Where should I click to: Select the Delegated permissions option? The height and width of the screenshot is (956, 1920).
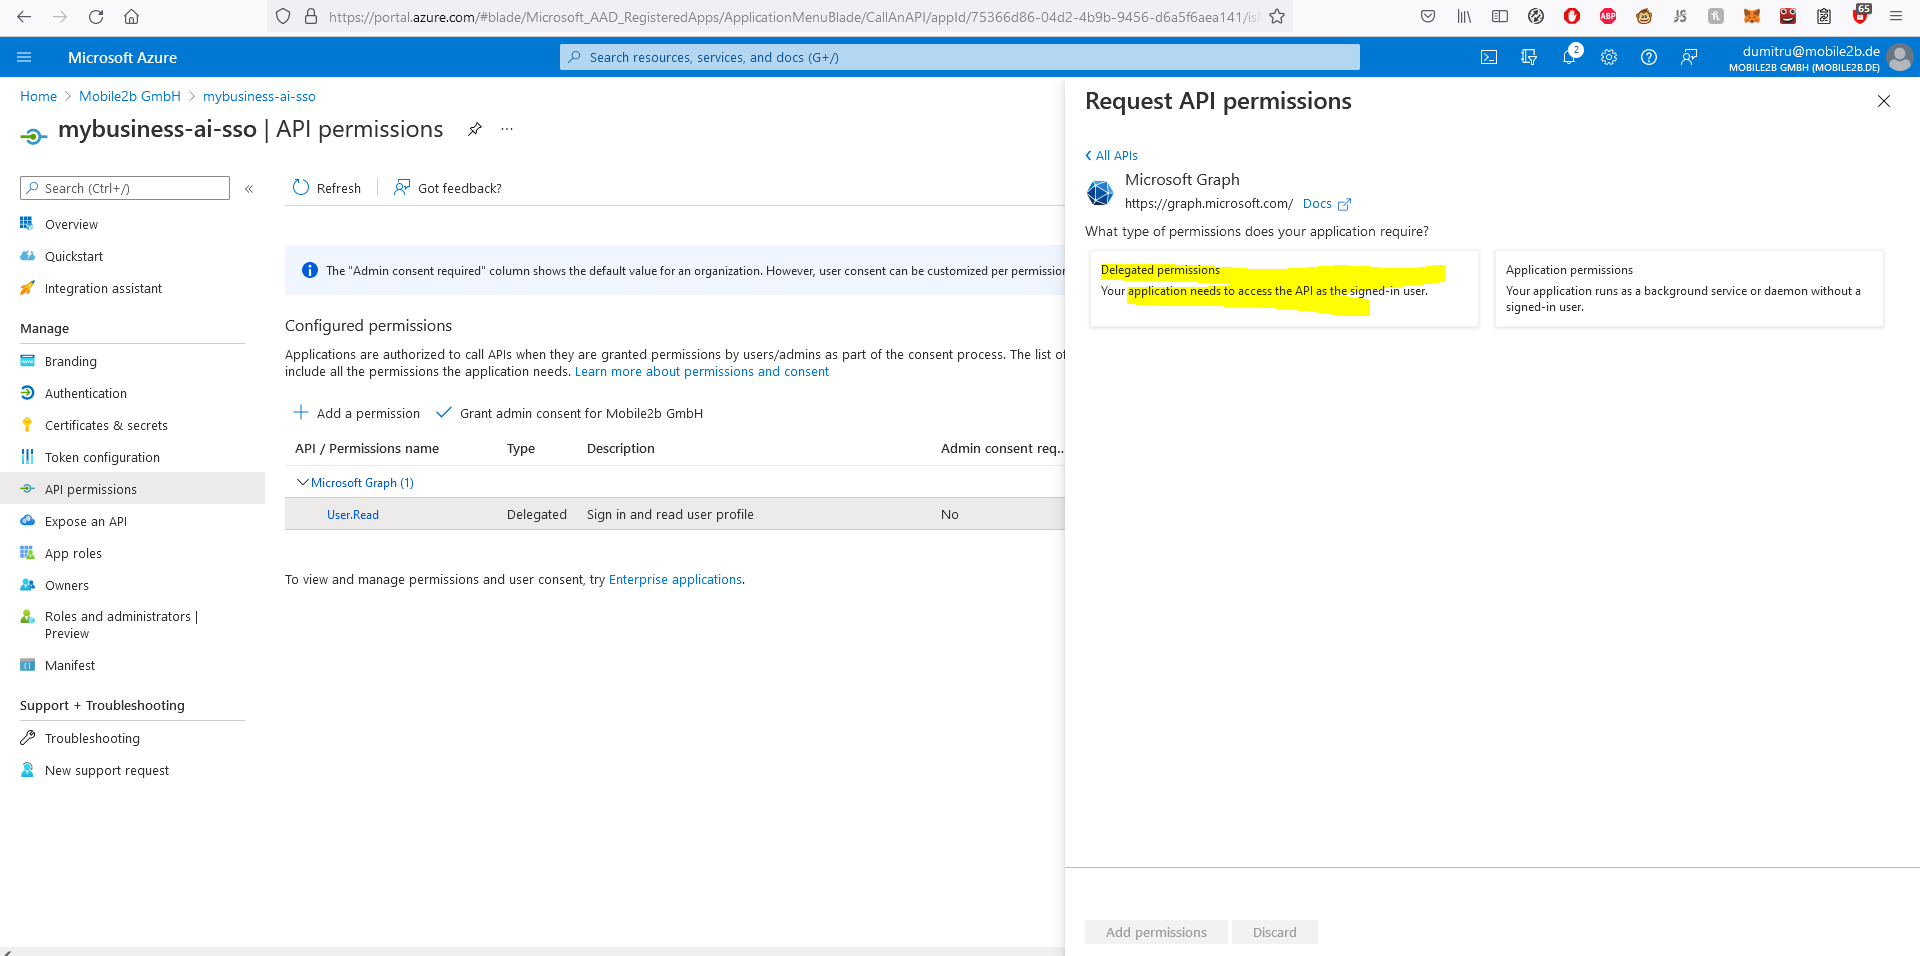pos(1283,288)
